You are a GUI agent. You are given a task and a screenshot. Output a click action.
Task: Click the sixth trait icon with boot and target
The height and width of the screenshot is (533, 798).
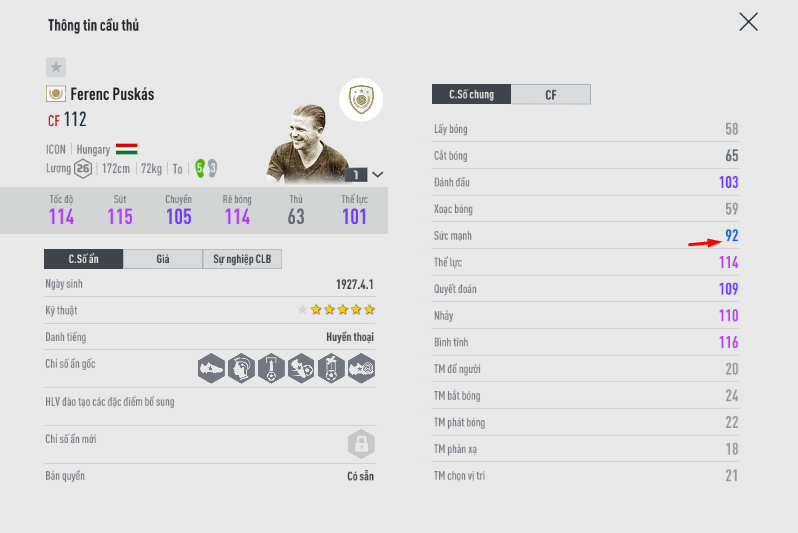click(x=361, y=368)
